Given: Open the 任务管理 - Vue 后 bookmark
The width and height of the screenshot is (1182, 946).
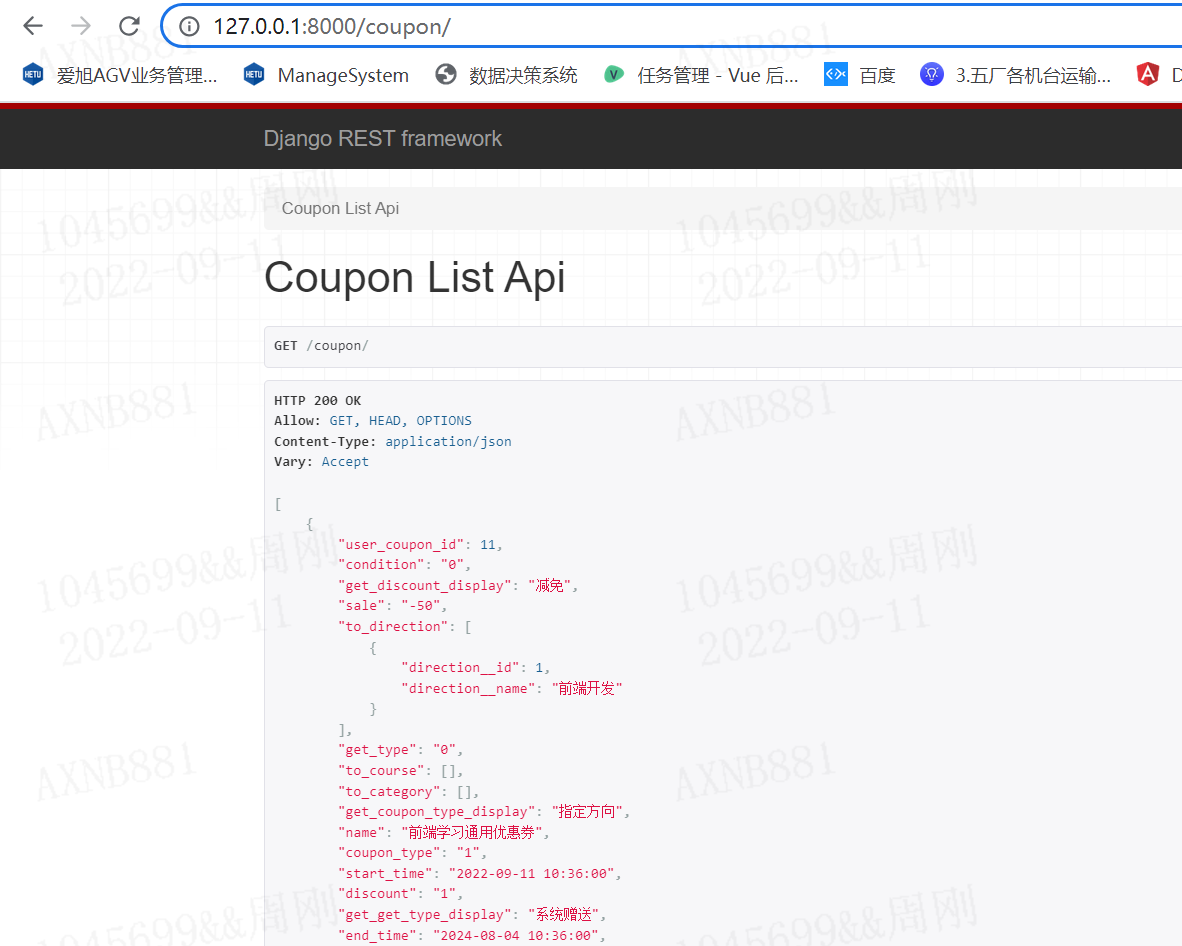Looking at the screenshot, I should [x=701, y=75].
